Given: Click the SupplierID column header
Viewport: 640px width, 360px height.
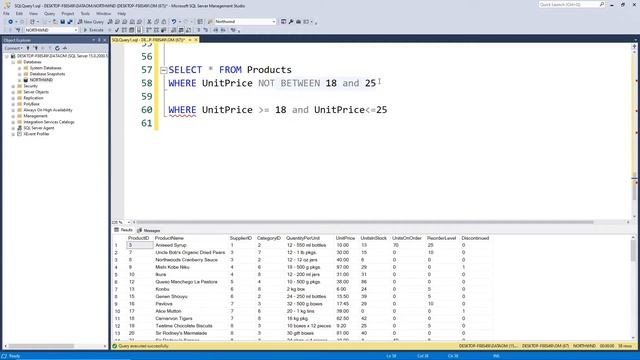Looking at the screenshot, I should 240,238.
